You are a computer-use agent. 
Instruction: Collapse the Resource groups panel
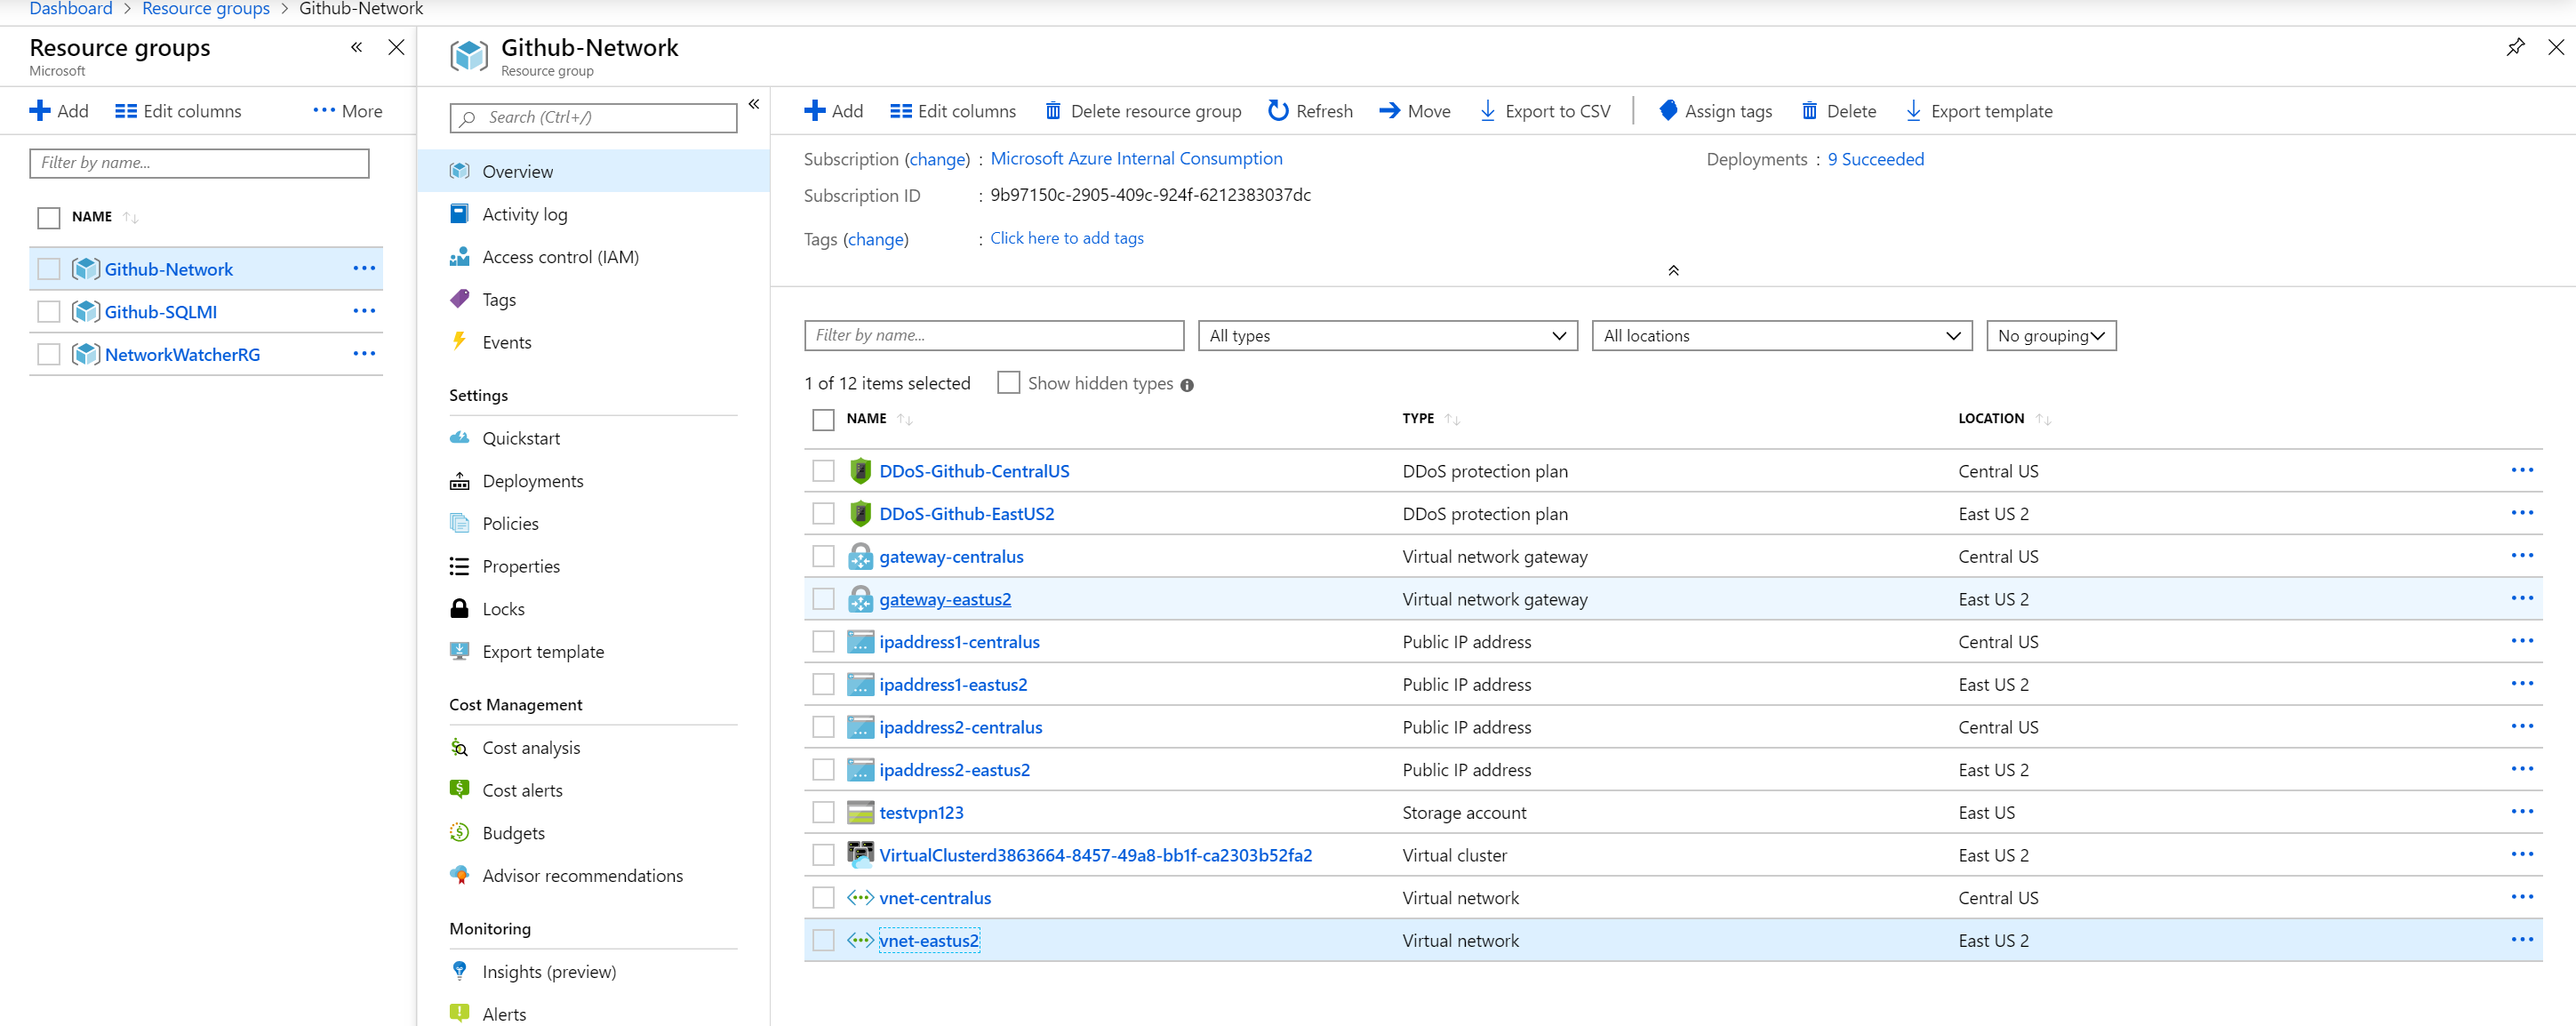point(356,47)
